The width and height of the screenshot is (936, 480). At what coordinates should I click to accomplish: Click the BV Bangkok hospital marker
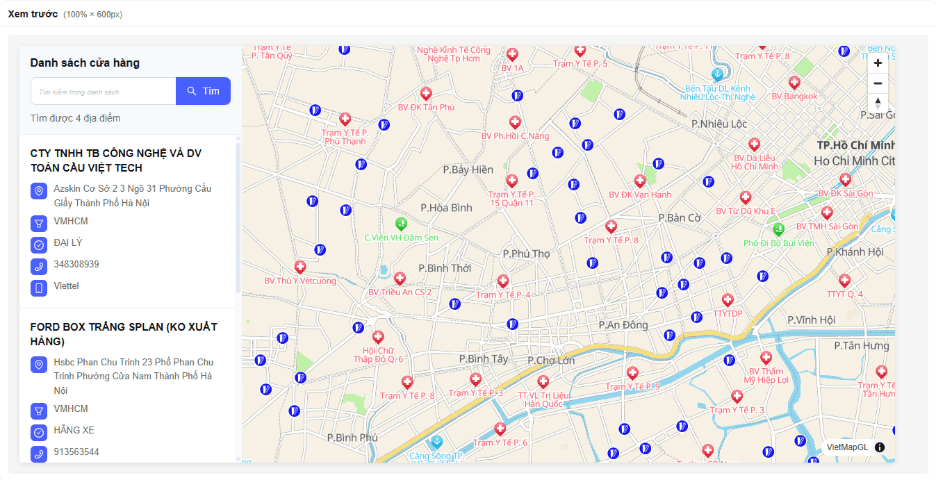(x=794, y=82)
